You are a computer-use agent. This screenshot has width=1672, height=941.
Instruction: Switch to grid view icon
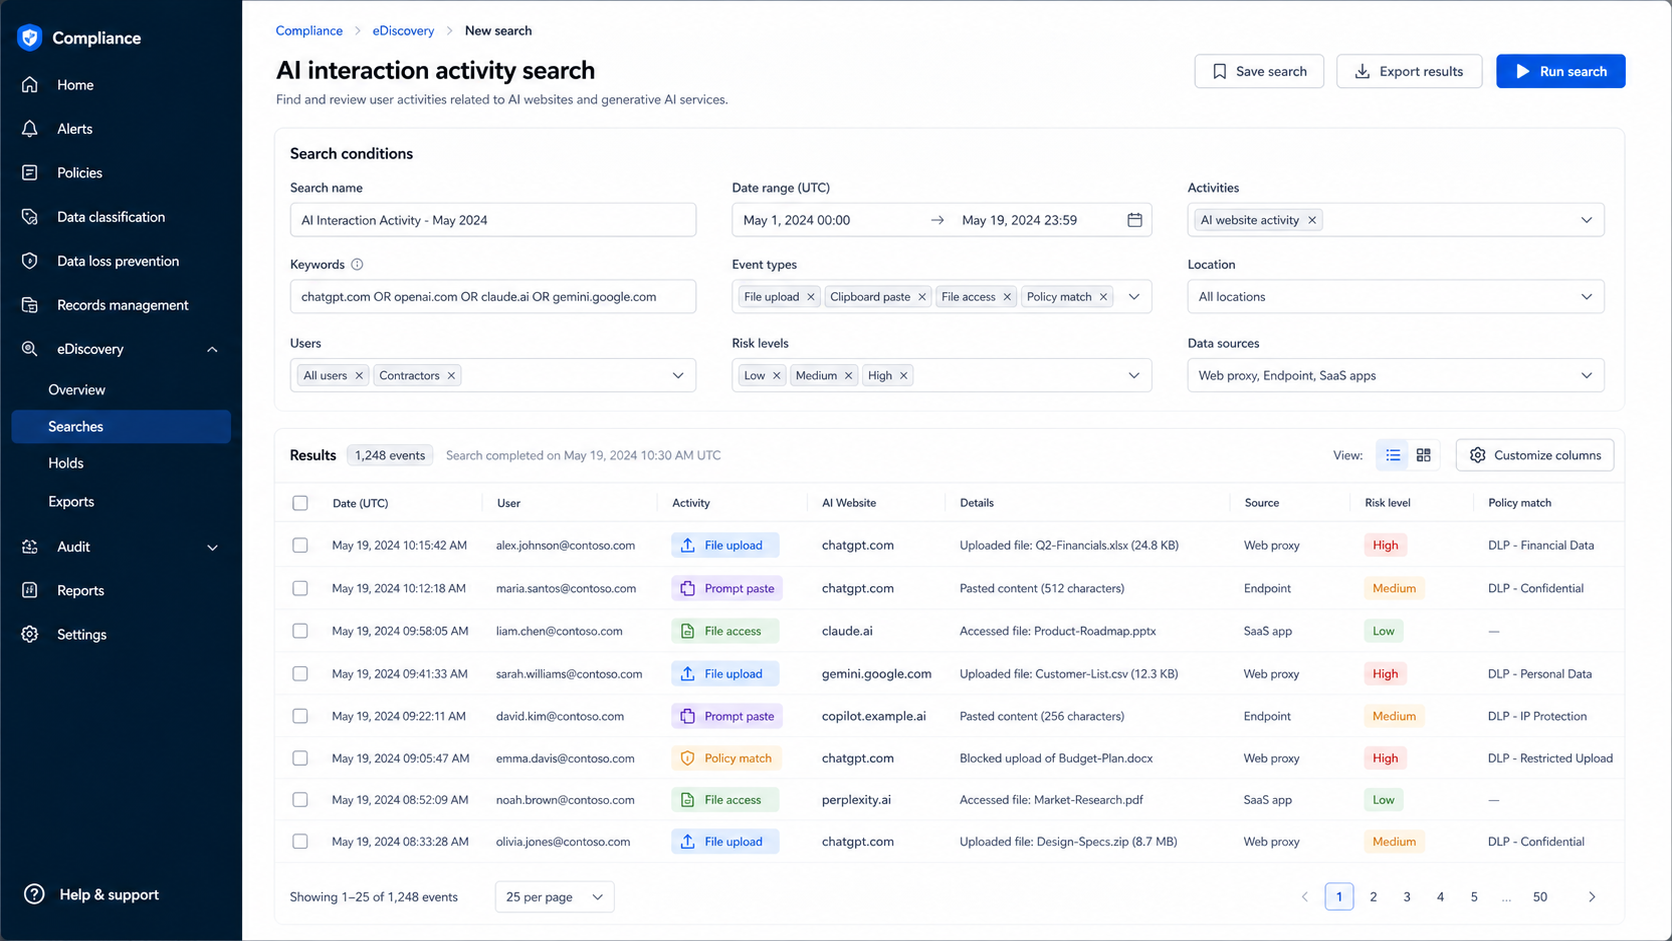[1423, 455]
